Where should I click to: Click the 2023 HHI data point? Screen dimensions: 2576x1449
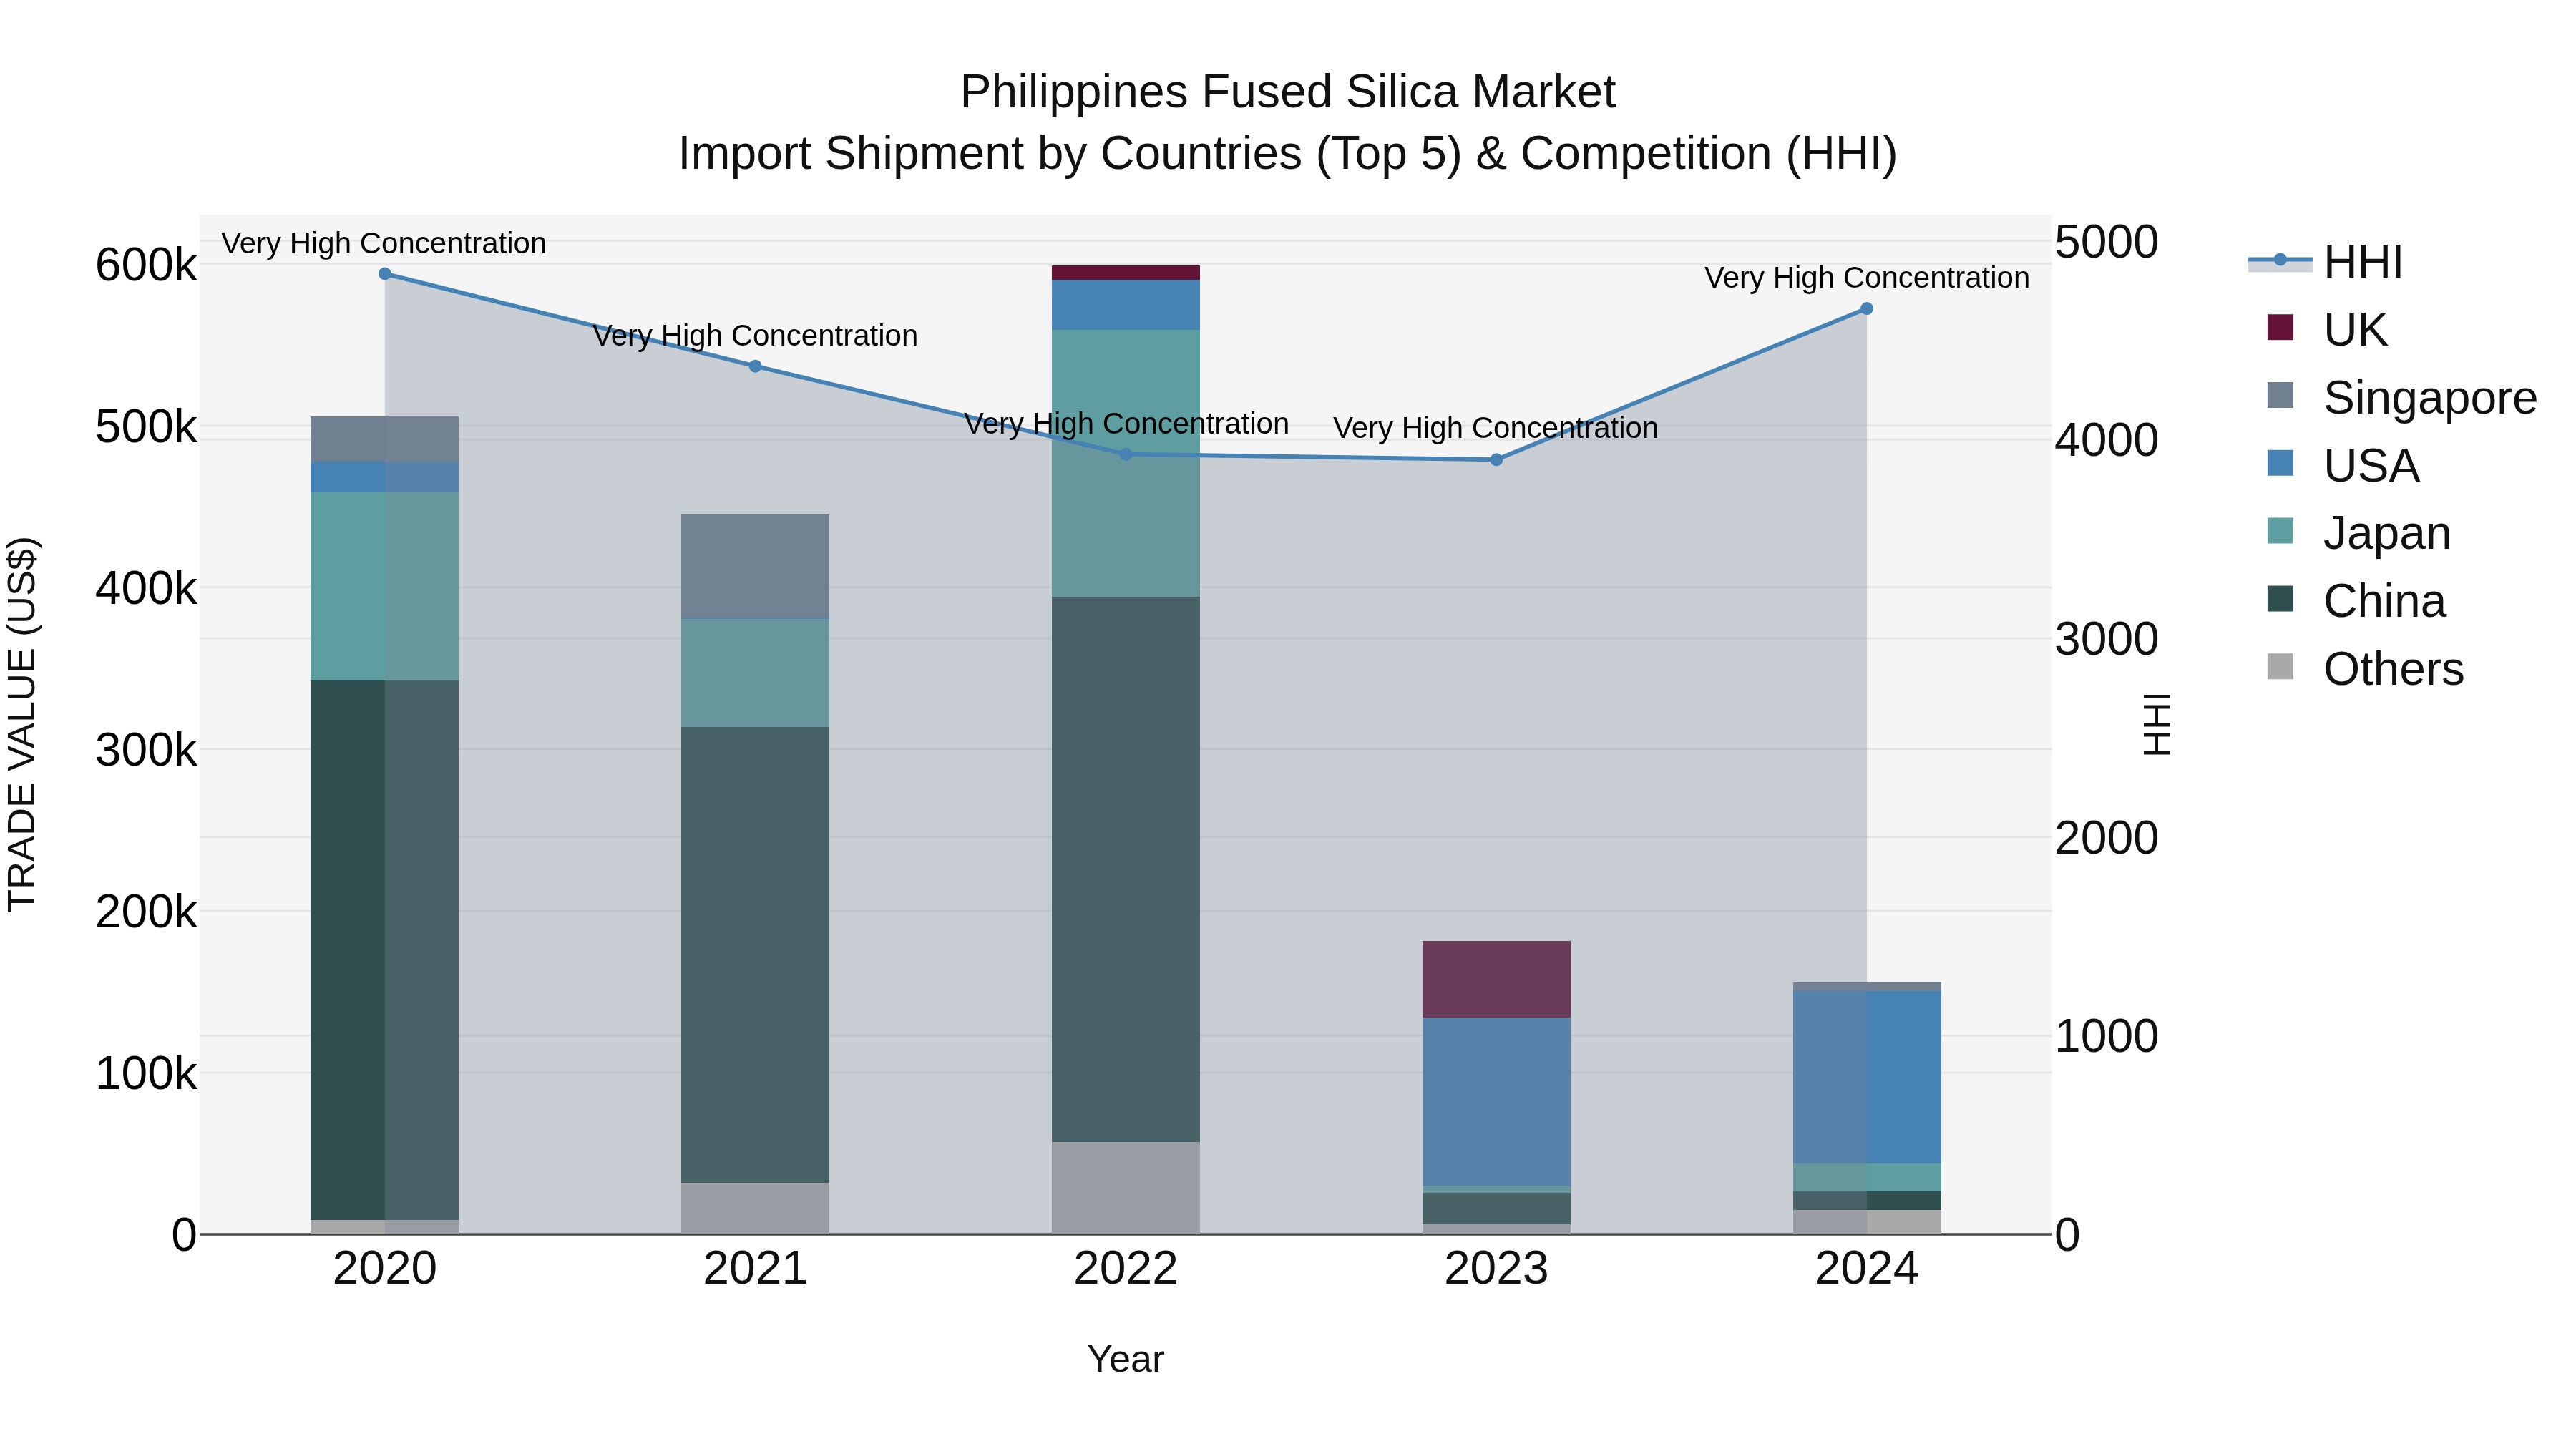coord(1496,460)
